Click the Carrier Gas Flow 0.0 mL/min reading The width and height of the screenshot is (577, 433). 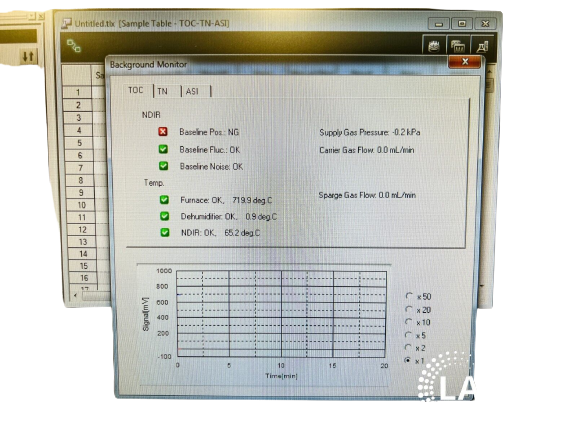click(367, 150)
